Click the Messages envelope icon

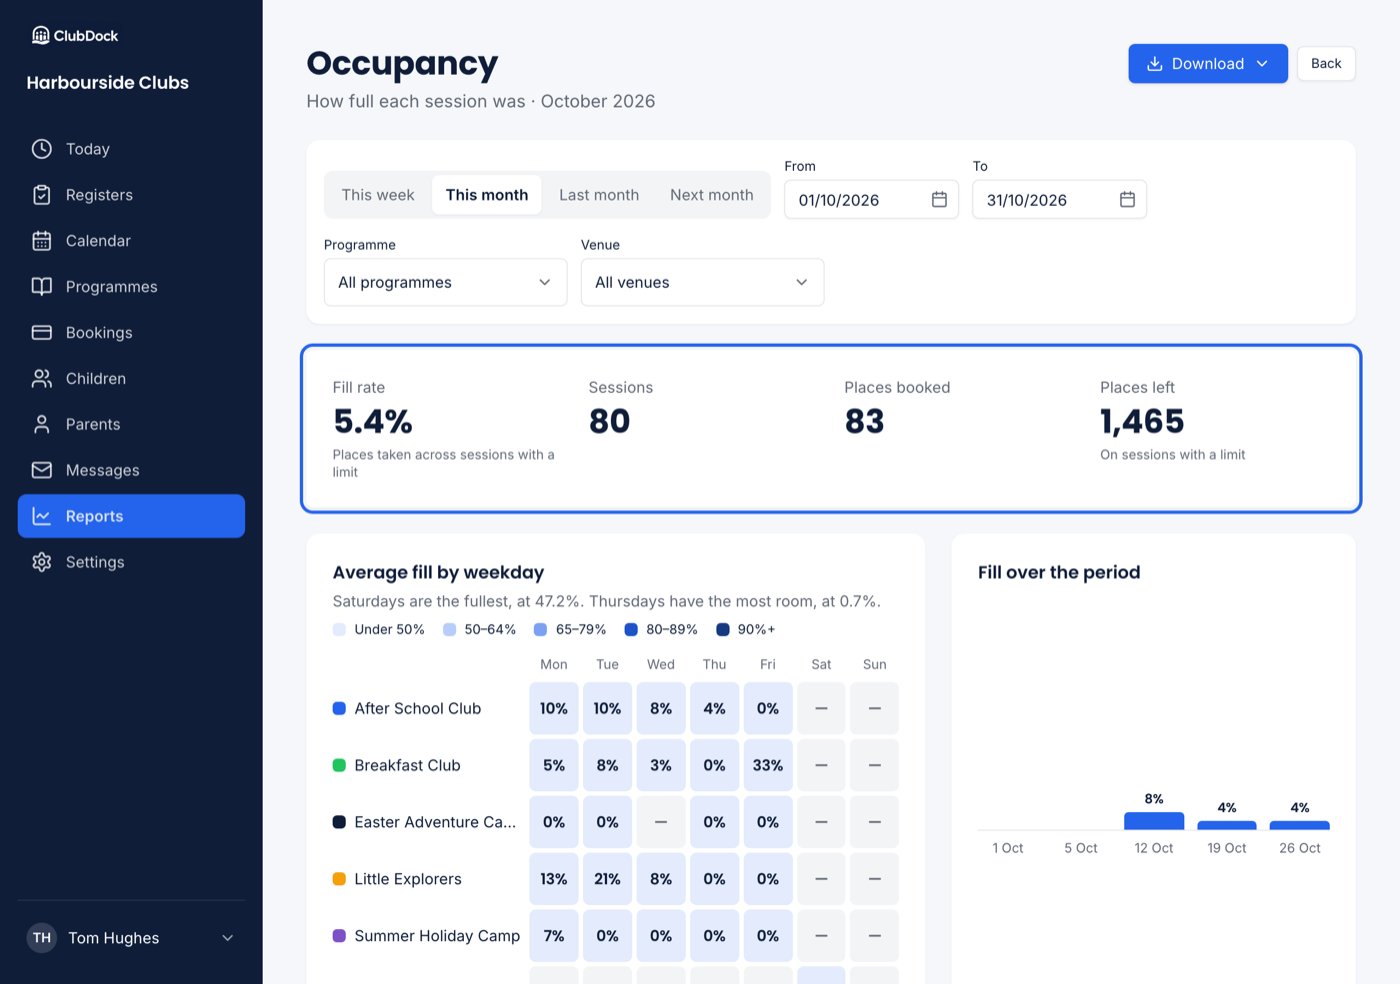[42, 471]
